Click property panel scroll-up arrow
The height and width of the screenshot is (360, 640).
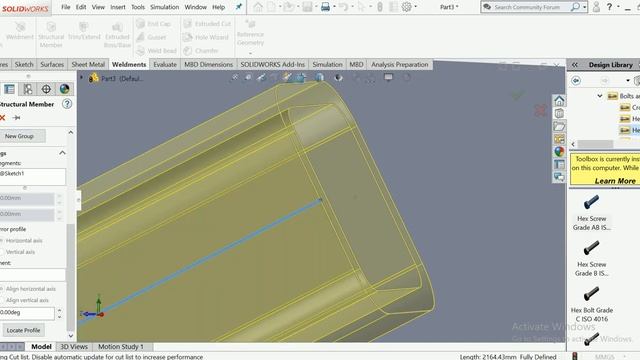pyautogui.click(x=71, y=133)
